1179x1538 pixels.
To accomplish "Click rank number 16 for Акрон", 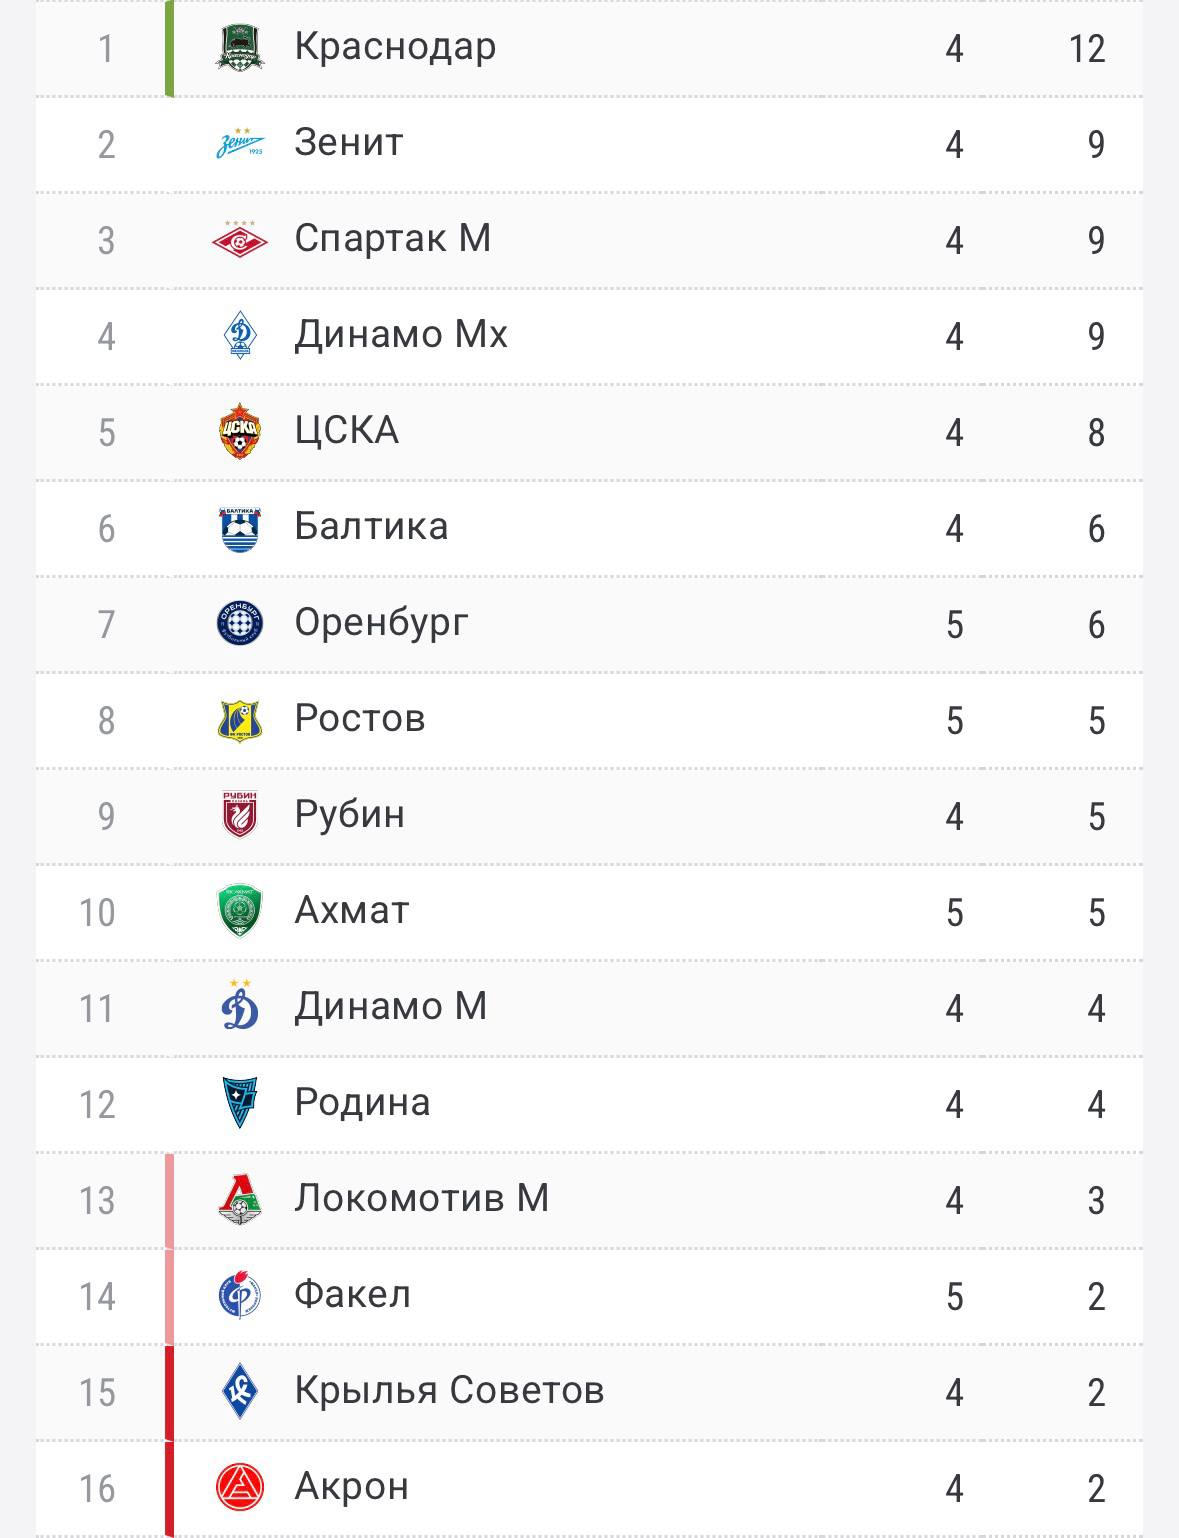I will tap(98, 1488).
